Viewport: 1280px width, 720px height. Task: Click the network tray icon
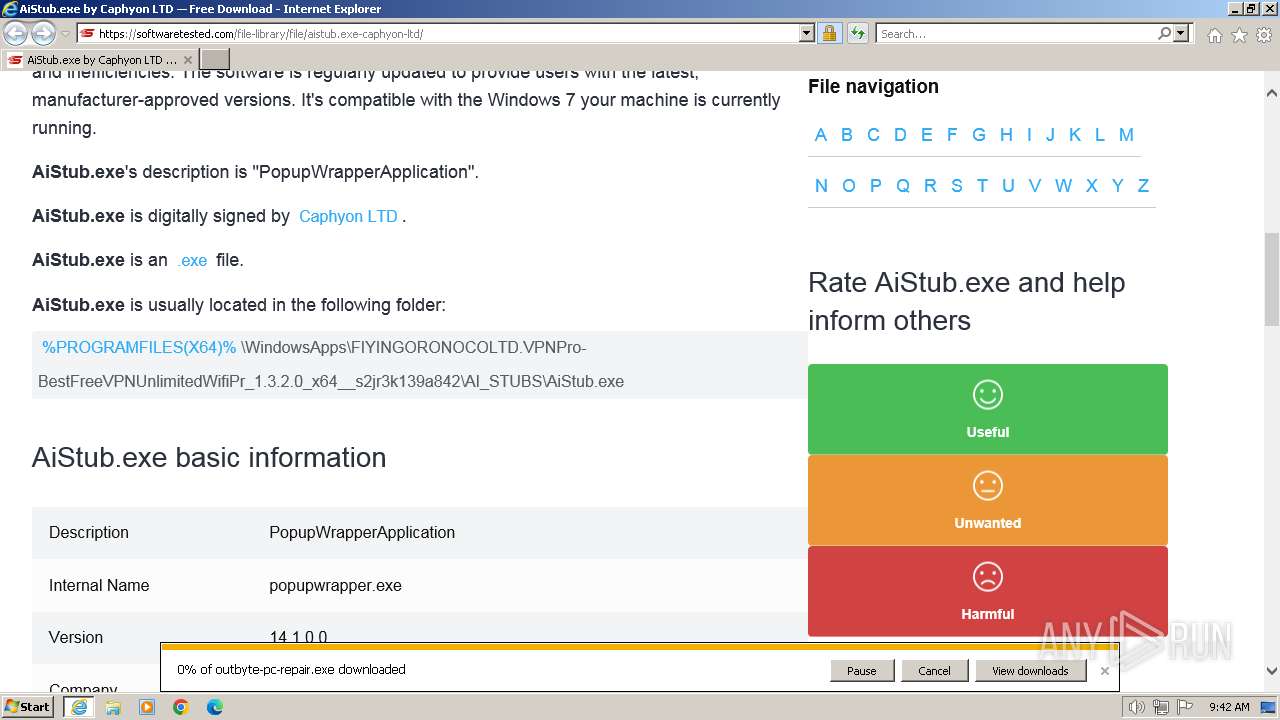pos(1161,707)
